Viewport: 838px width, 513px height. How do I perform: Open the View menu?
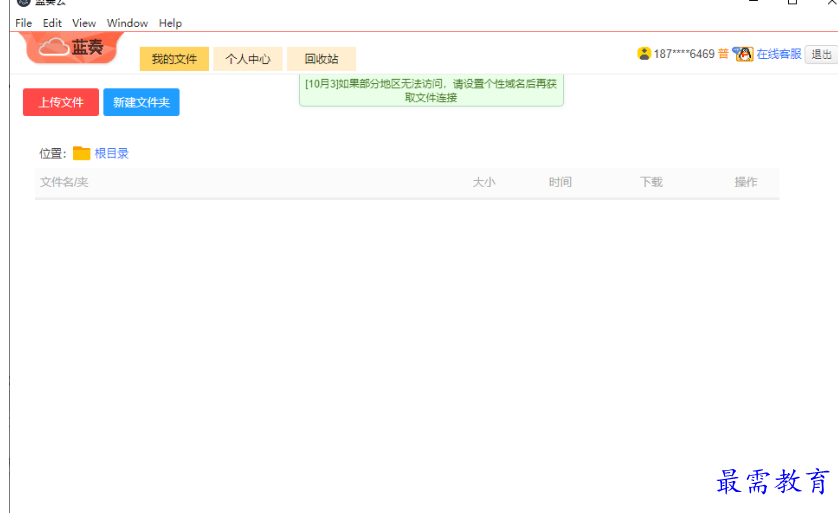pos(84,23)
